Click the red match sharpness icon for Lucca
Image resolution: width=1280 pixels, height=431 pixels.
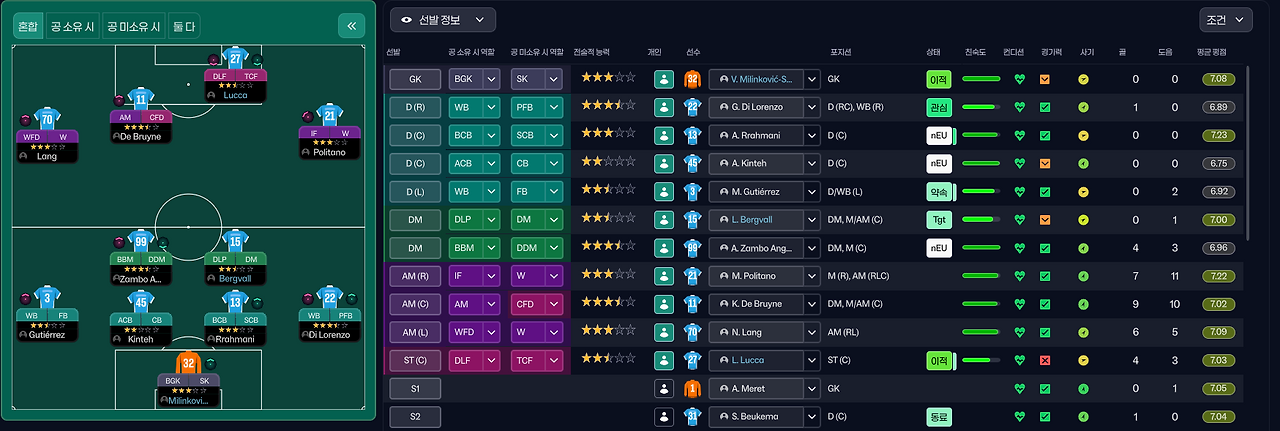pyautogui.click(x=1045, y=359)
